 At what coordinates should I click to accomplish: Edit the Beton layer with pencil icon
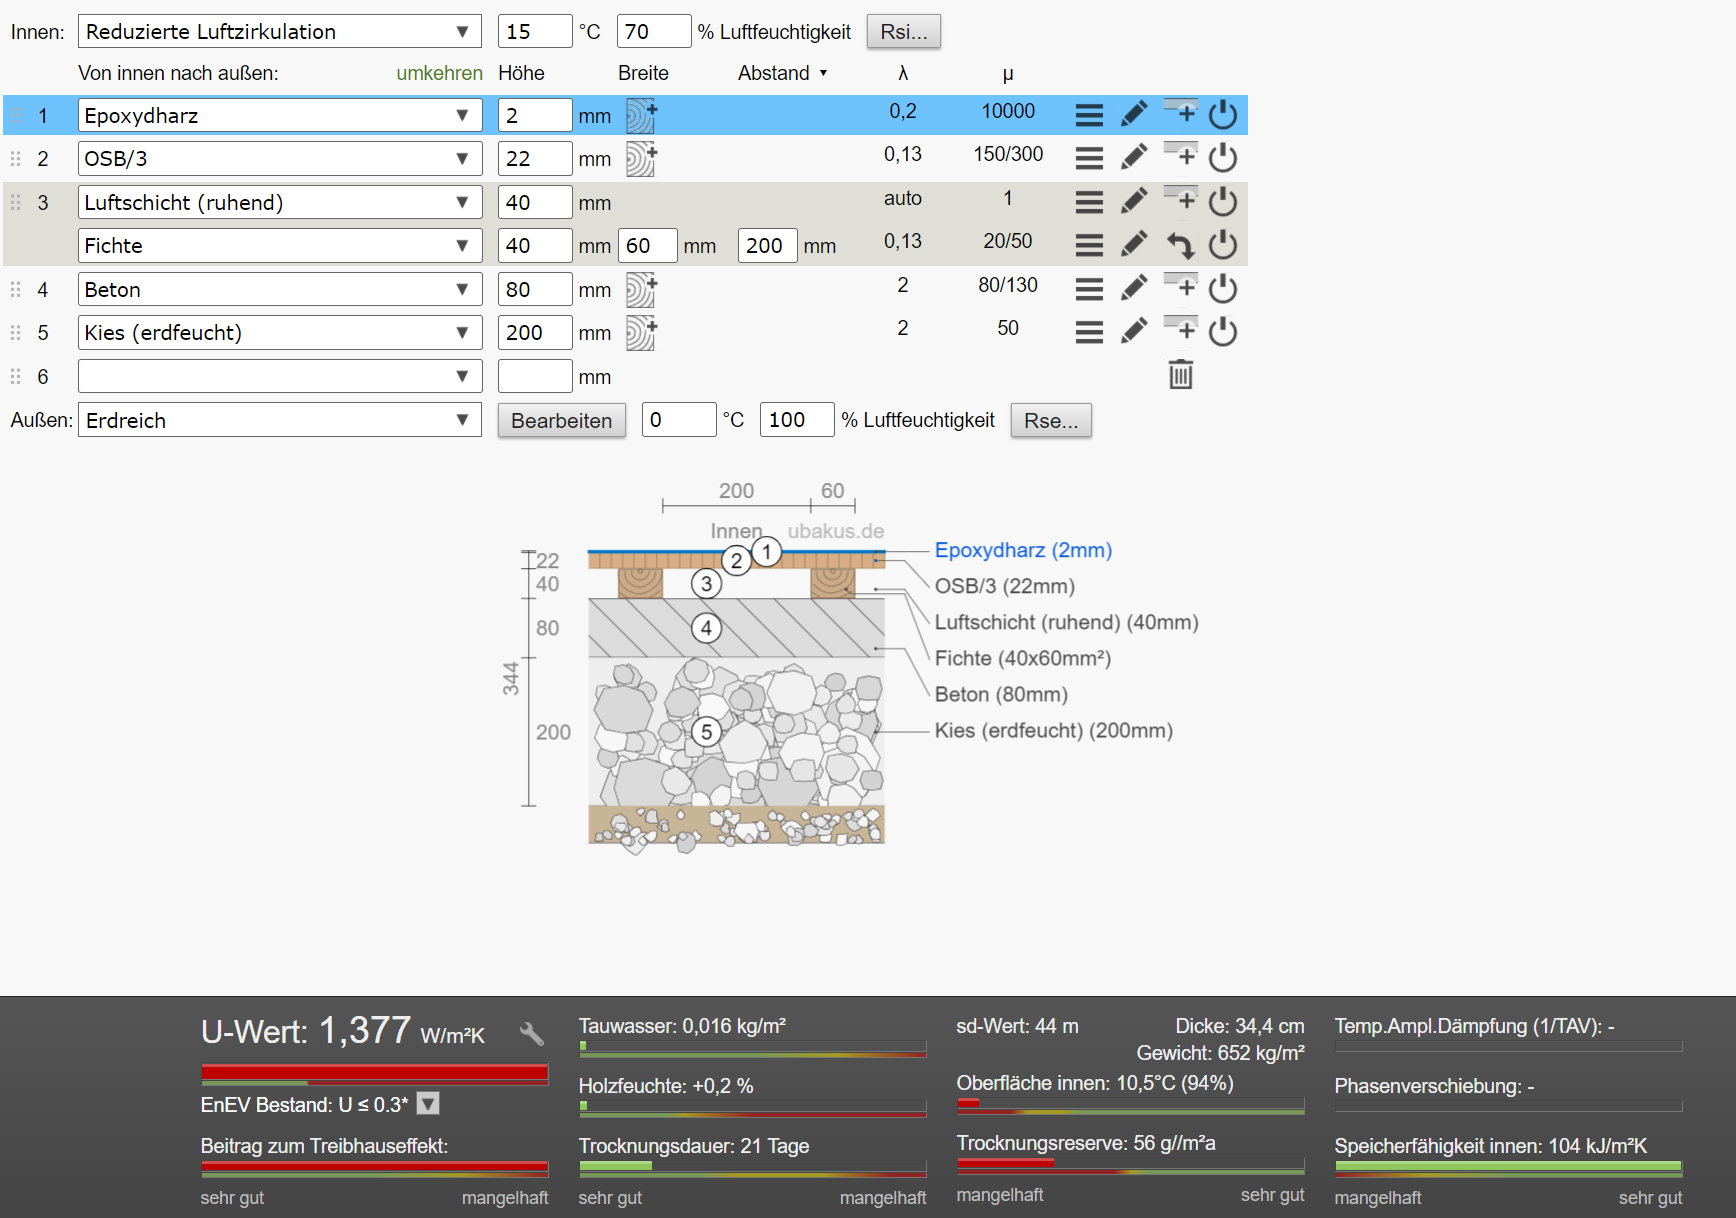pyautogui.click(x=1134, y=288)
